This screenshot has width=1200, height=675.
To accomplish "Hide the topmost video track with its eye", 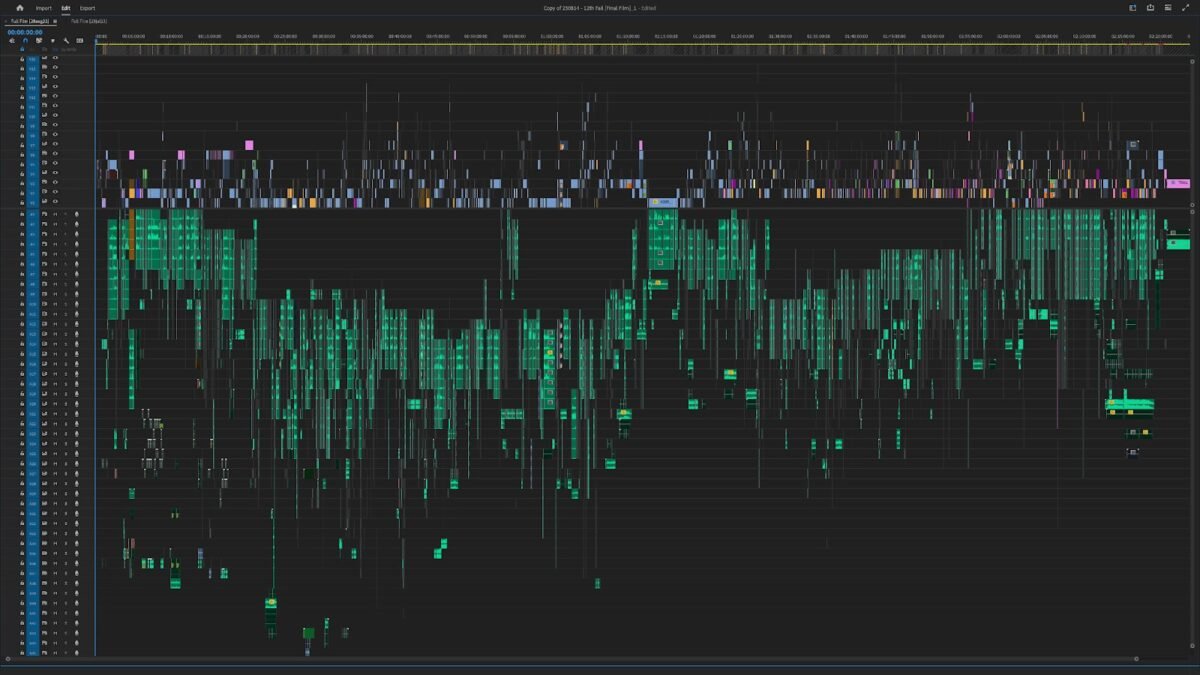I will (56, 59).
